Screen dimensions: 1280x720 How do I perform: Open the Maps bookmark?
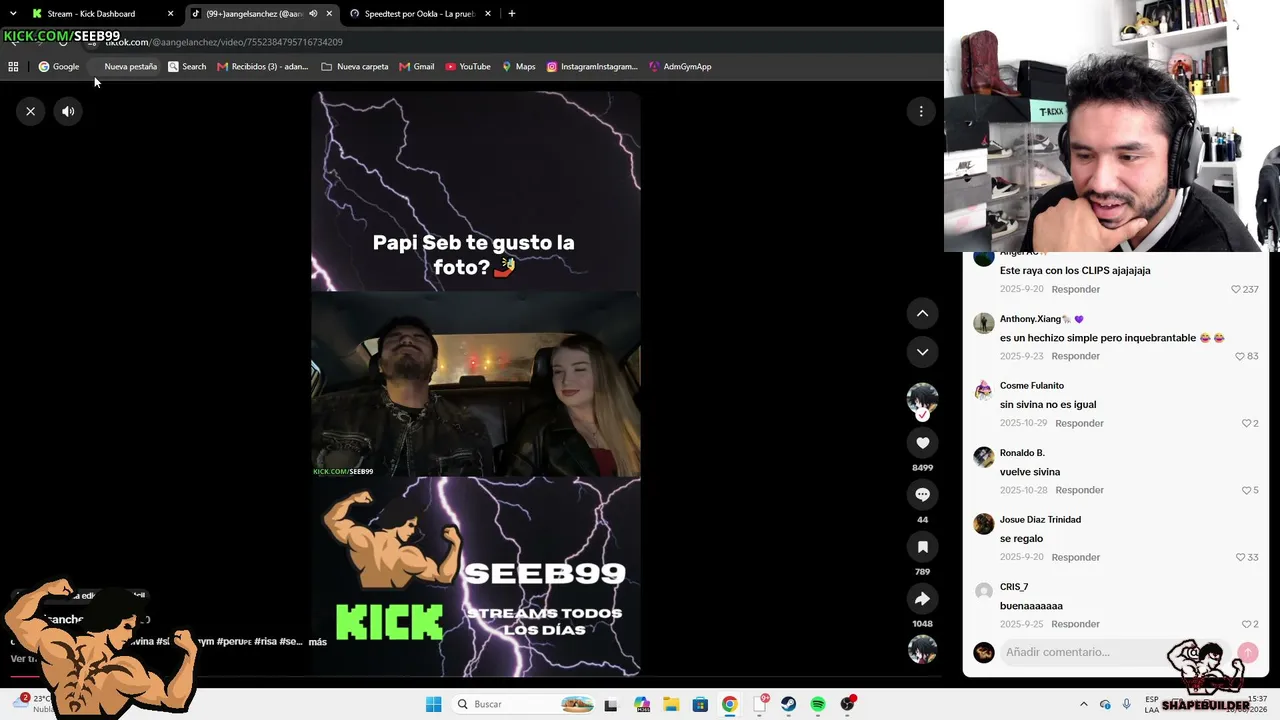pyautogui.click(x=519, y=67)
